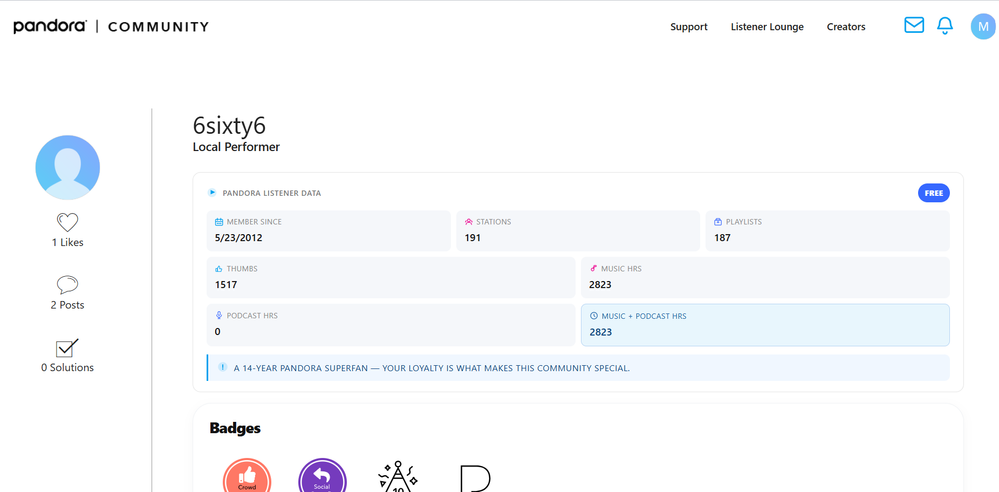The width and height of the screenshot is (999, 492).
Task: Click the Local Performer rank text
Action: [x=236, y=147]
